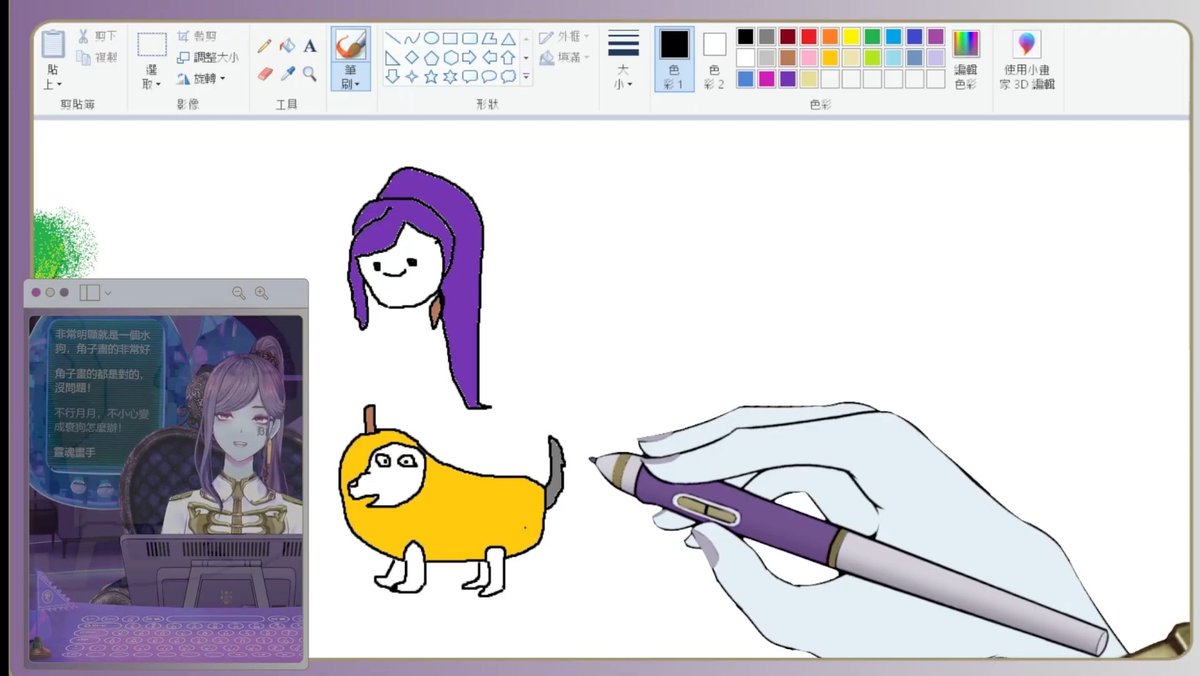Click the Cut (剪下) scissors button
The height and width of the screenshot is (676, 1200).
point(97,37)
